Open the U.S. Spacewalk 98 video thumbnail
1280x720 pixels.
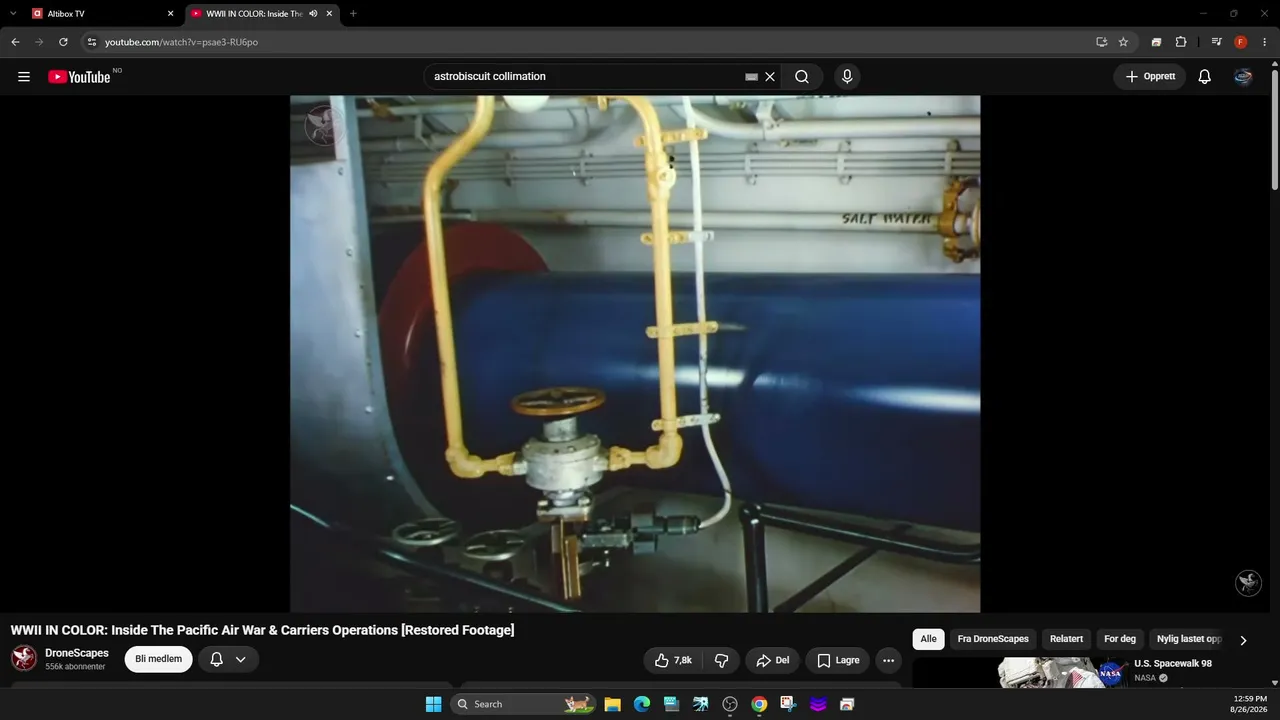pyautogui.click(x=1020, y=673)
